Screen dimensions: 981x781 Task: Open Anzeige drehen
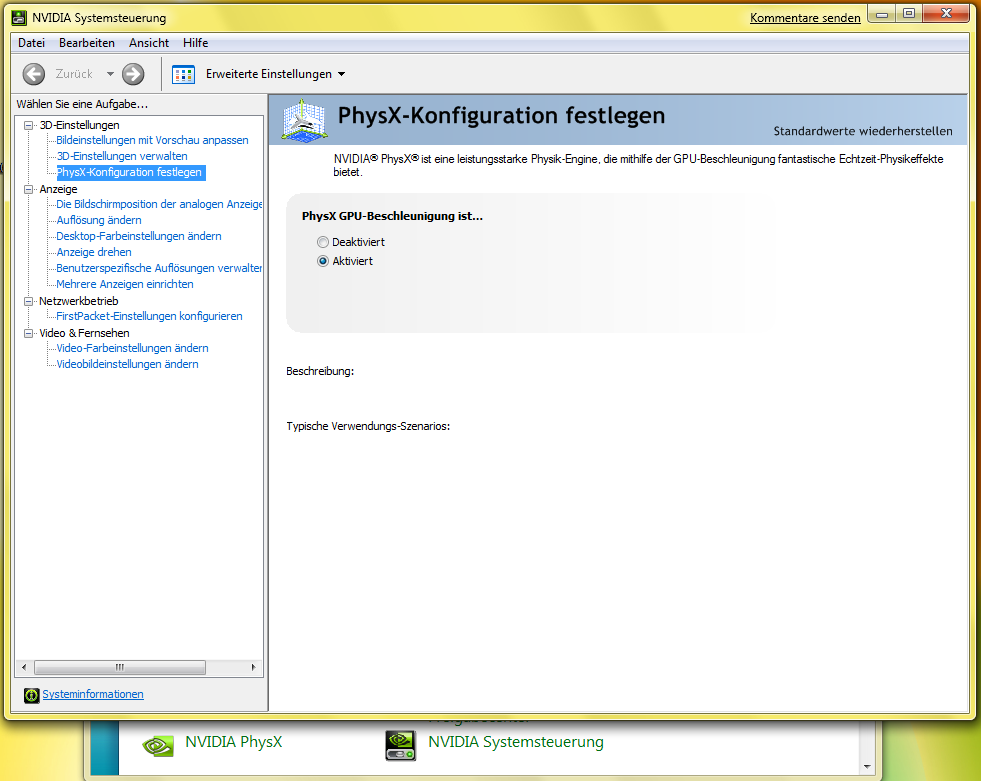coord(94,252)
